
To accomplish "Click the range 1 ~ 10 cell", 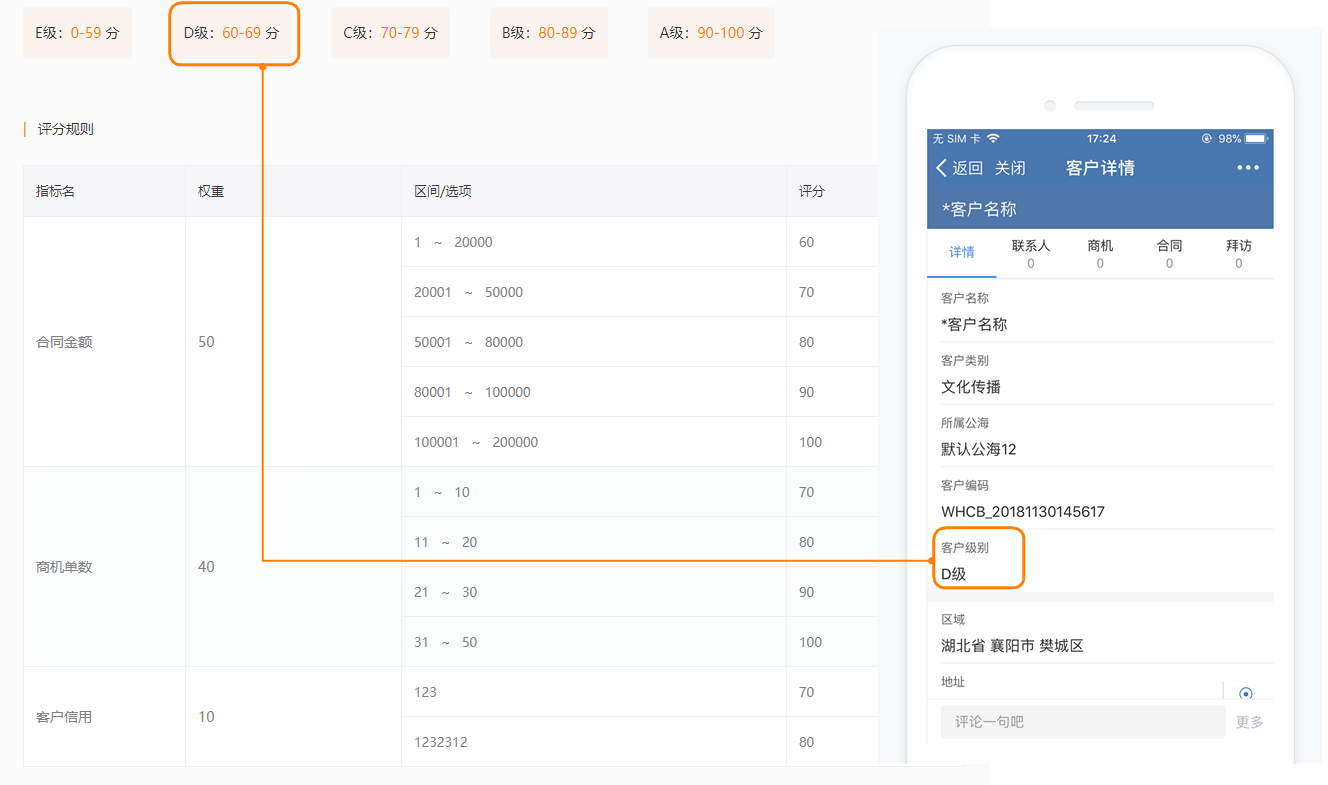I will tap(594, 492).
